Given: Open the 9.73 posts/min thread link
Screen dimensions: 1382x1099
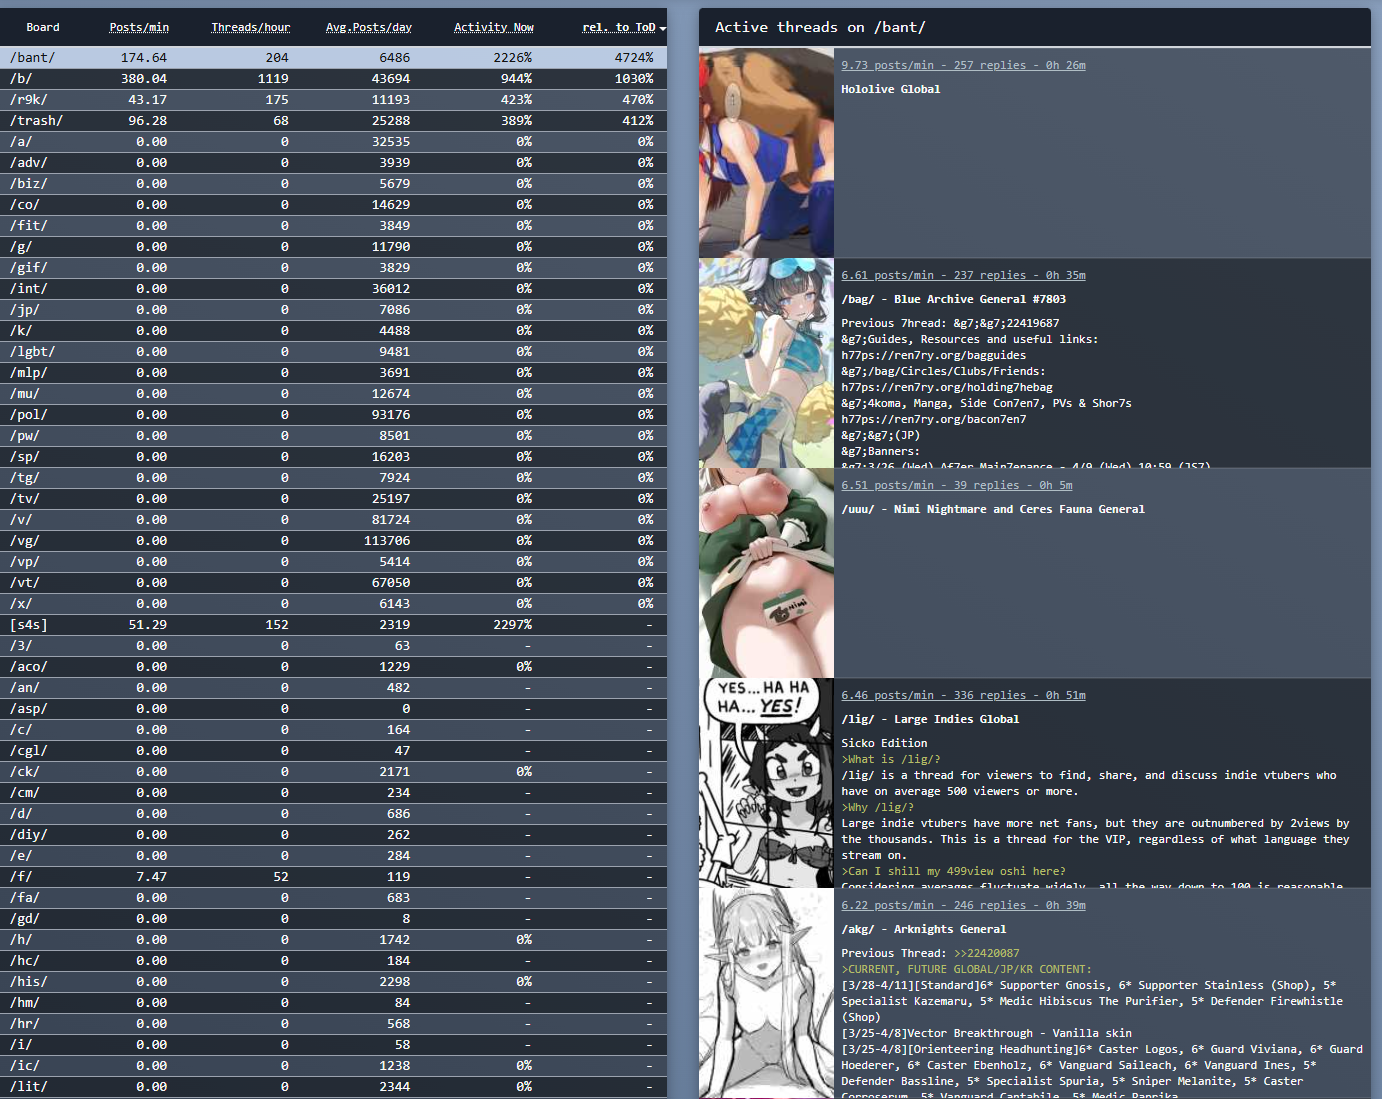Looking at the screenshot, I should tap(963, 65).
